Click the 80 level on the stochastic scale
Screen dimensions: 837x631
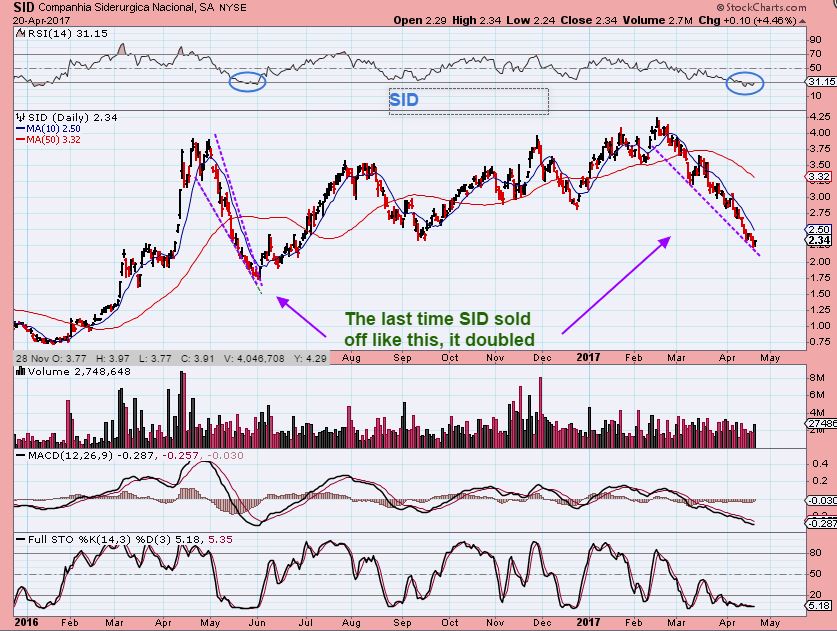point(815,553)
